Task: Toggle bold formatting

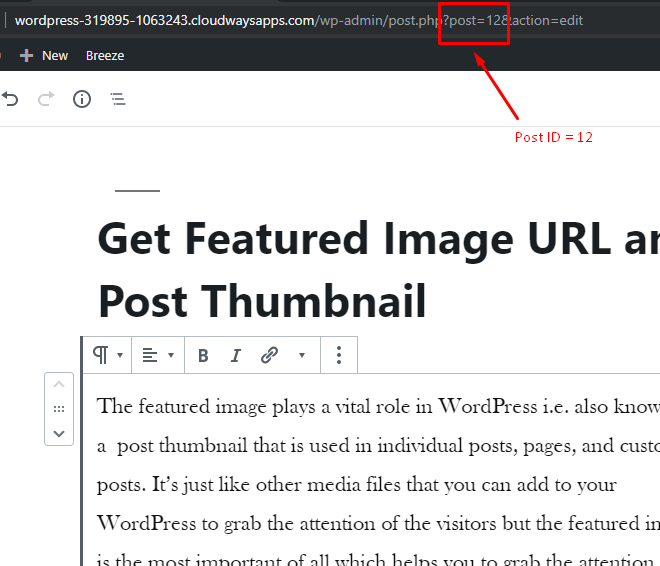Action: 203,356
